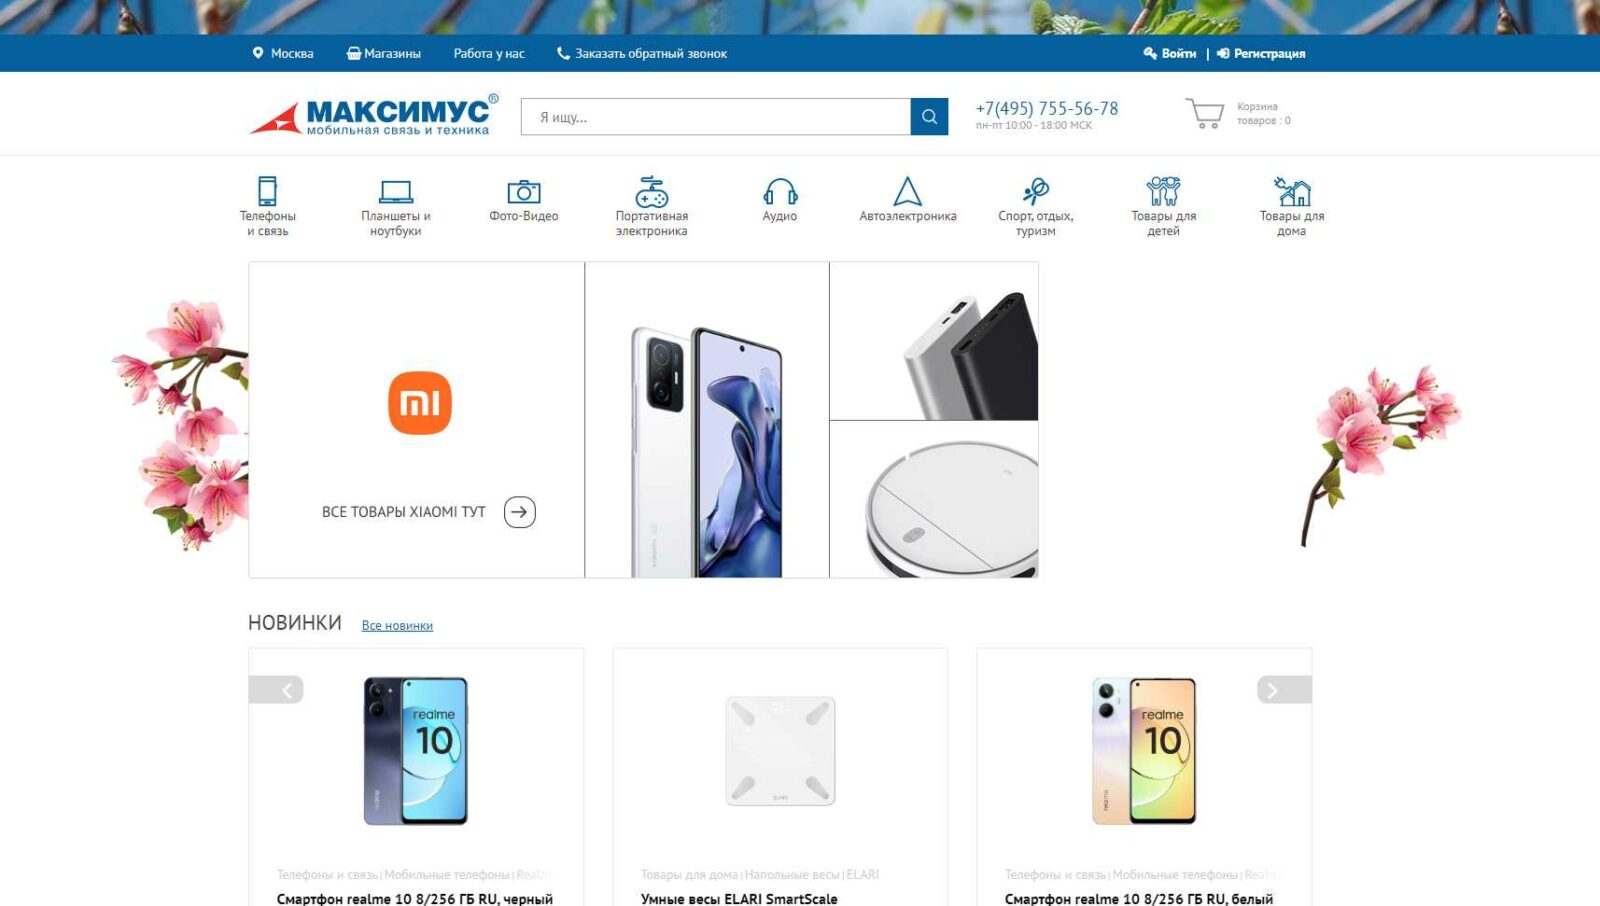1600x906 pixels.
Task: Choose city Москва in top bar
Action: [x=283, y=53]
